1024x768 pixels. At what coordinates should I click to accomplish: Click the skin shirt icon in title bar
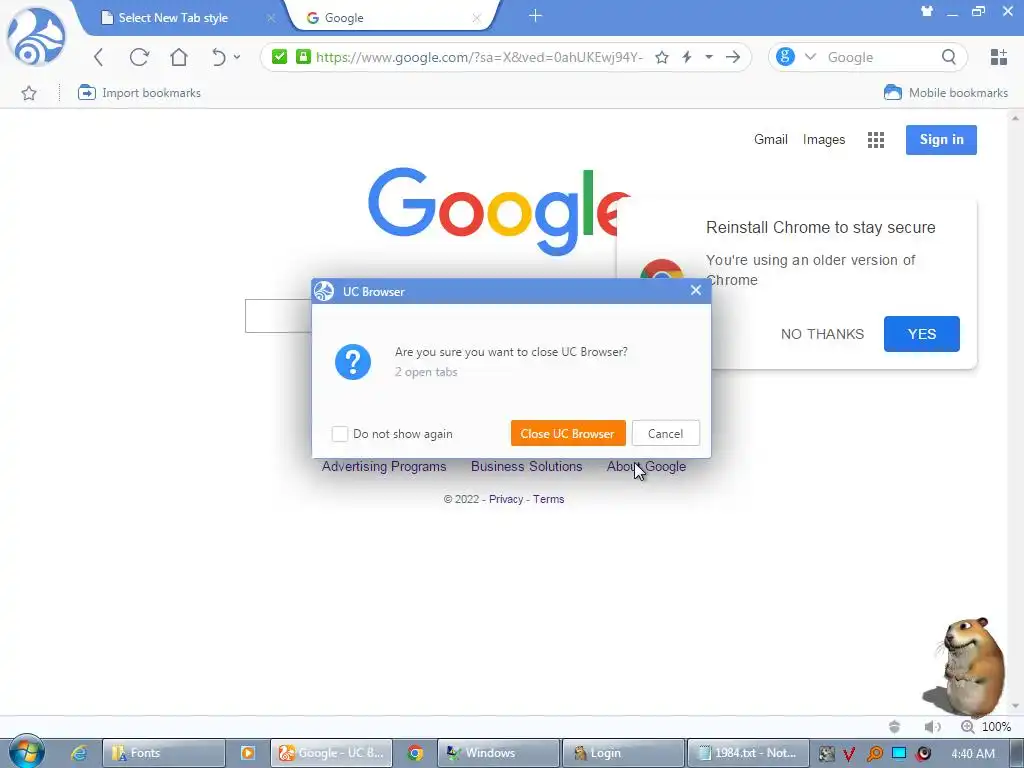pos(927,11)
